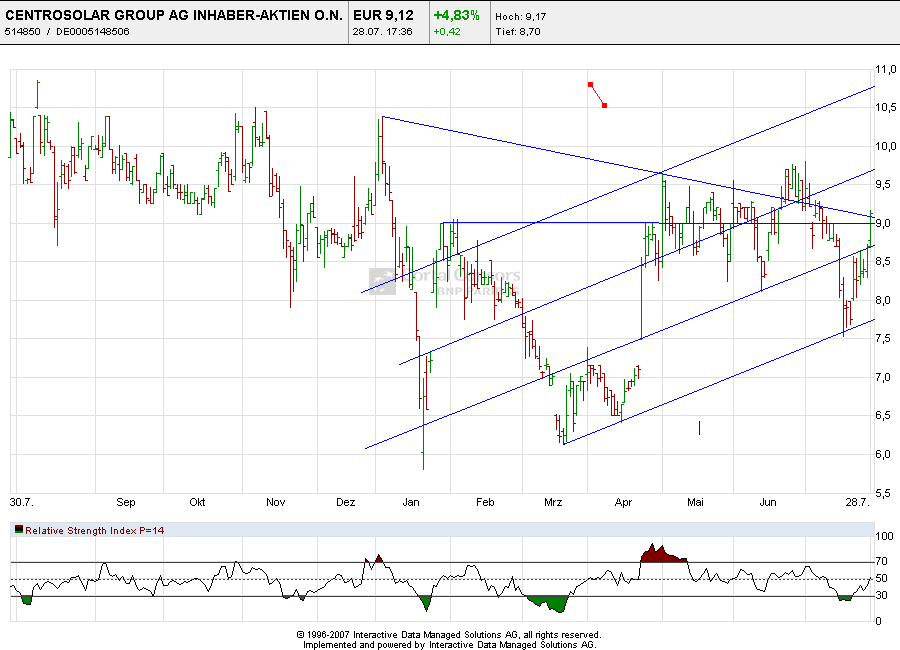This screenshot has width=900, height=650.
Task: Select the upper red trendline handle
Action: tap(591, 84)
